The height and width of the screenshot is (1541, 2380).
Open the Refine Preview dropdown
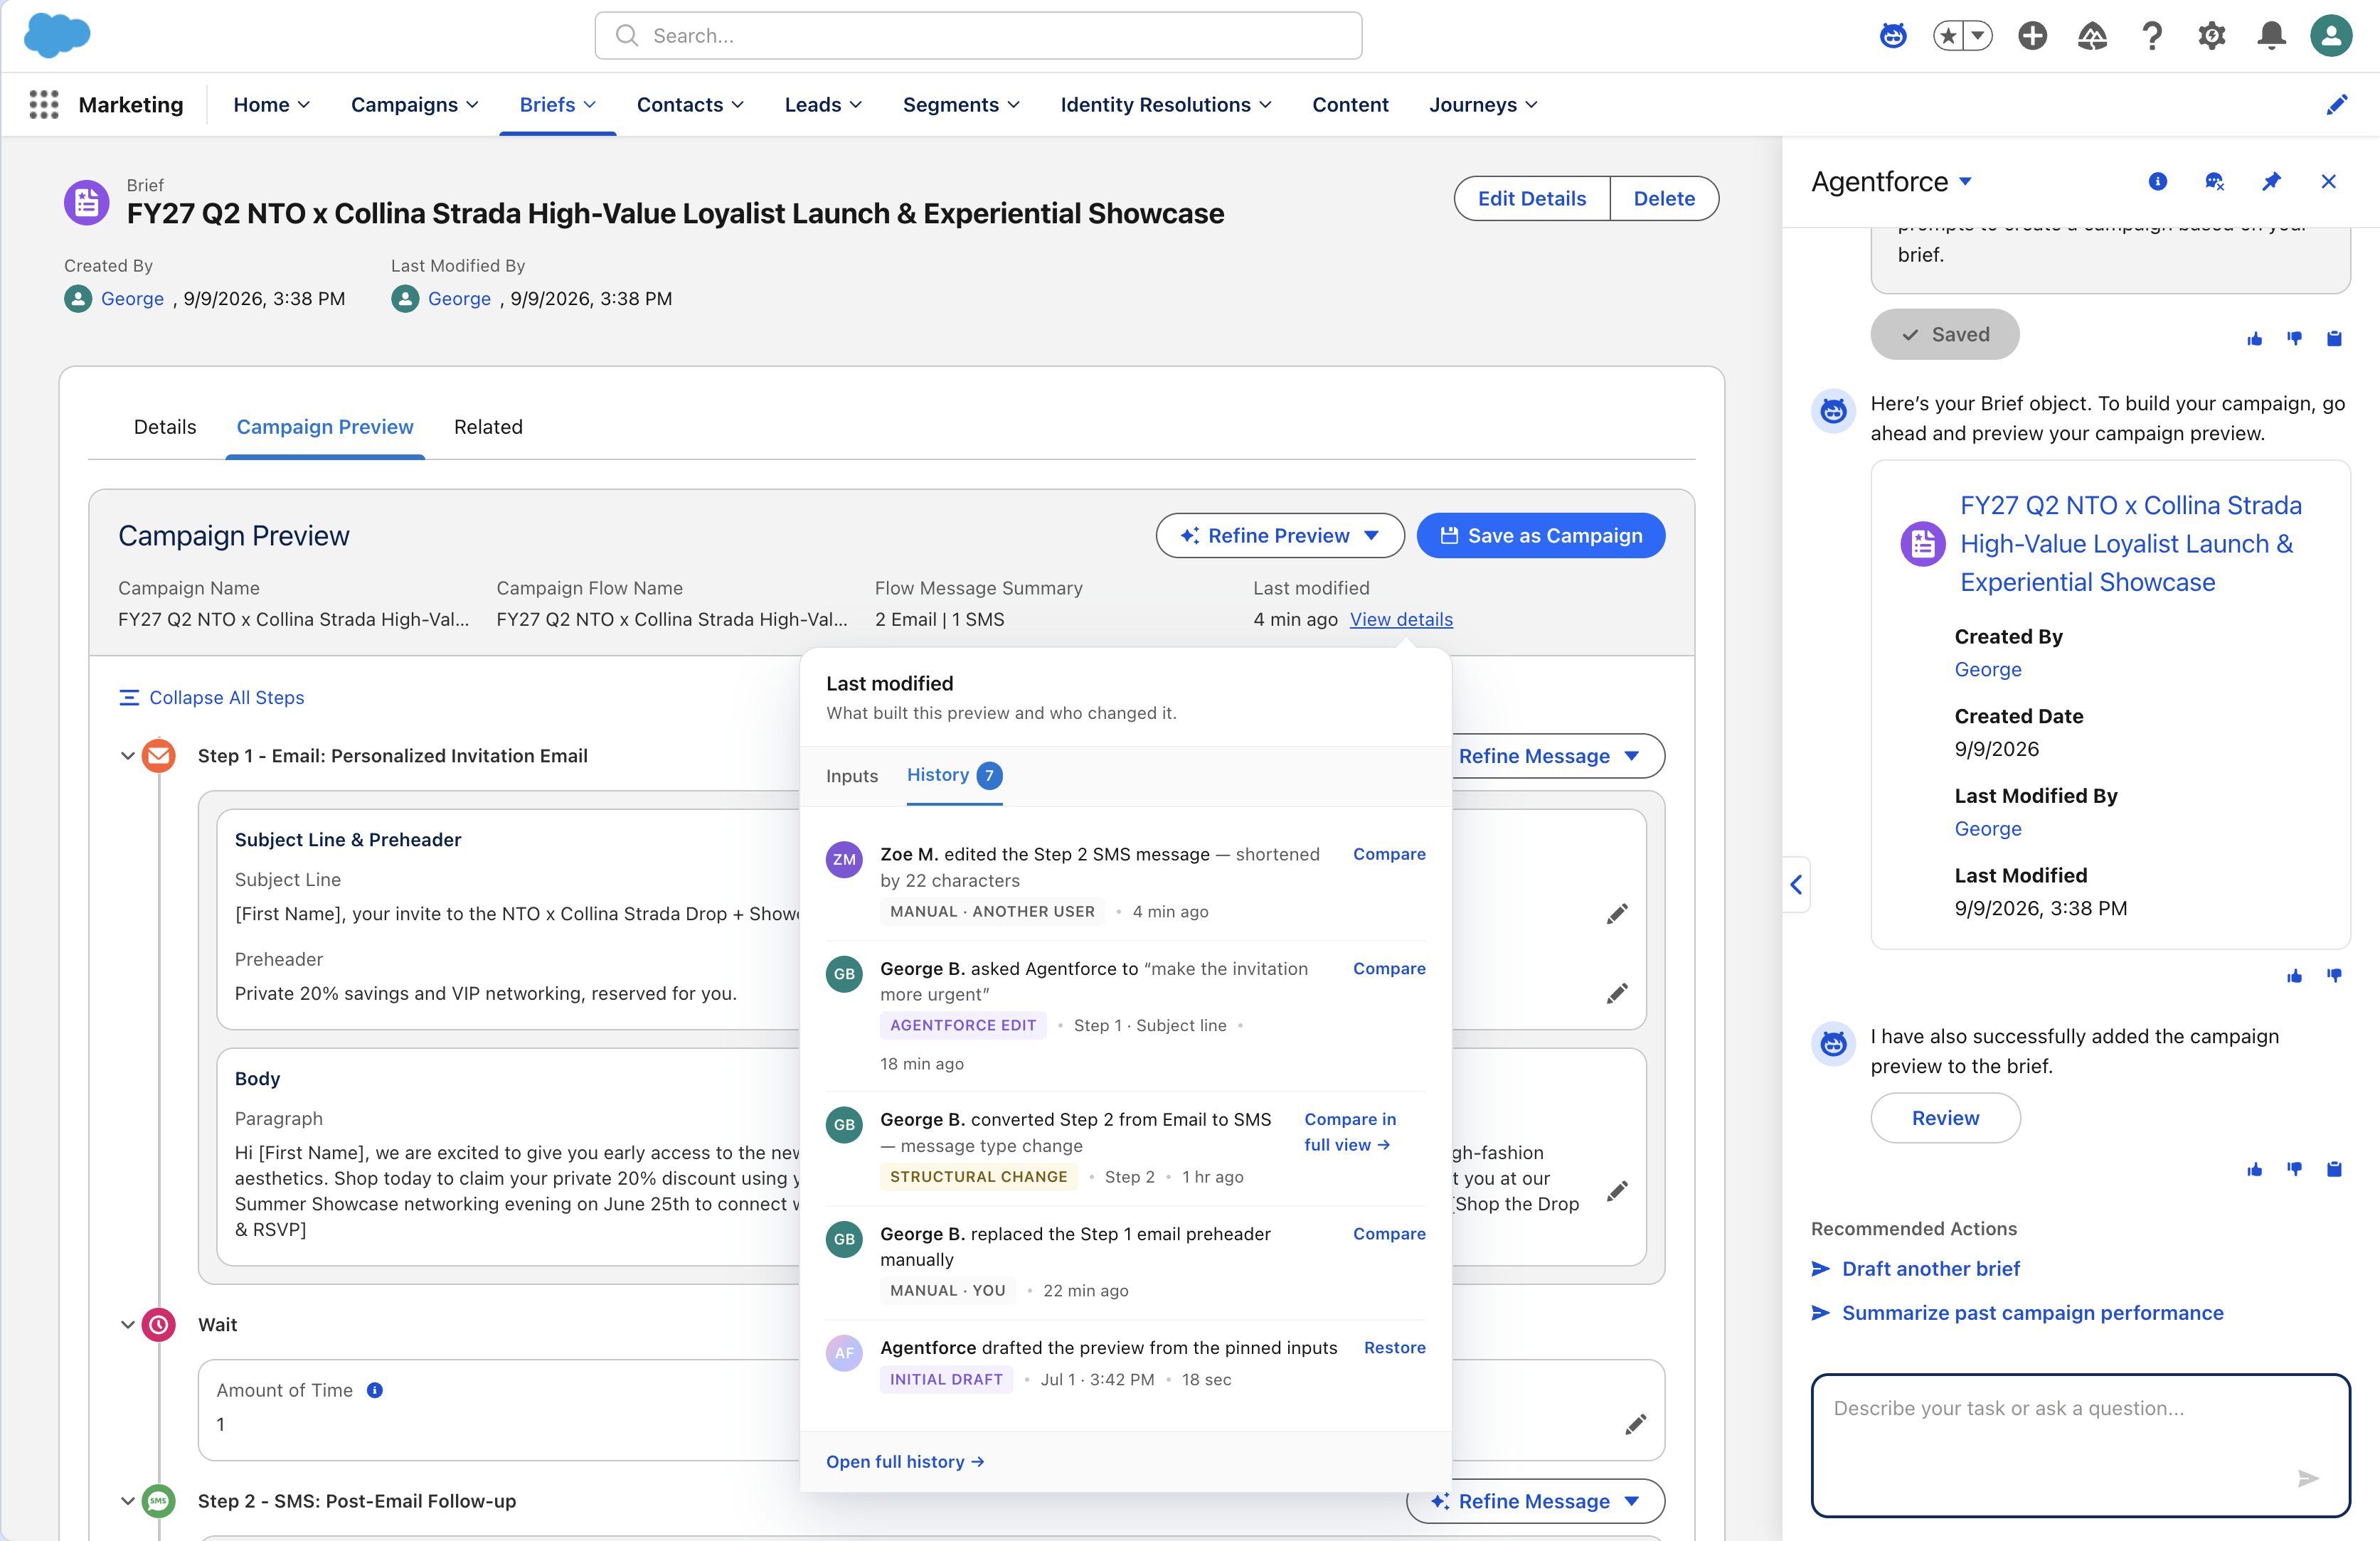(1280, 536)
